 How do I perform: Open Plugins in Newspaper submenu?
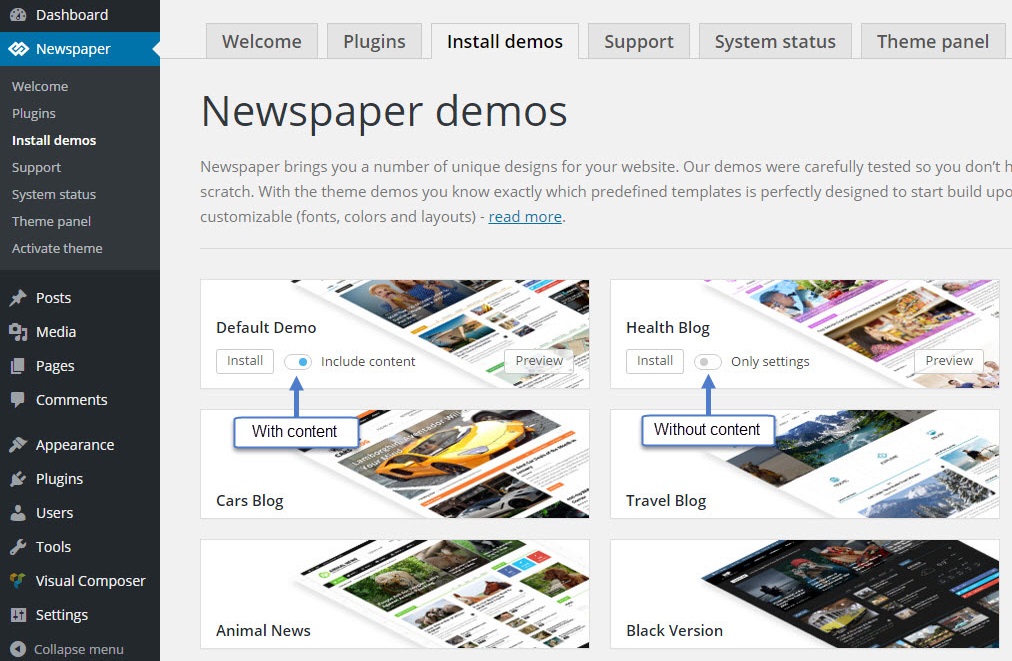34,113
